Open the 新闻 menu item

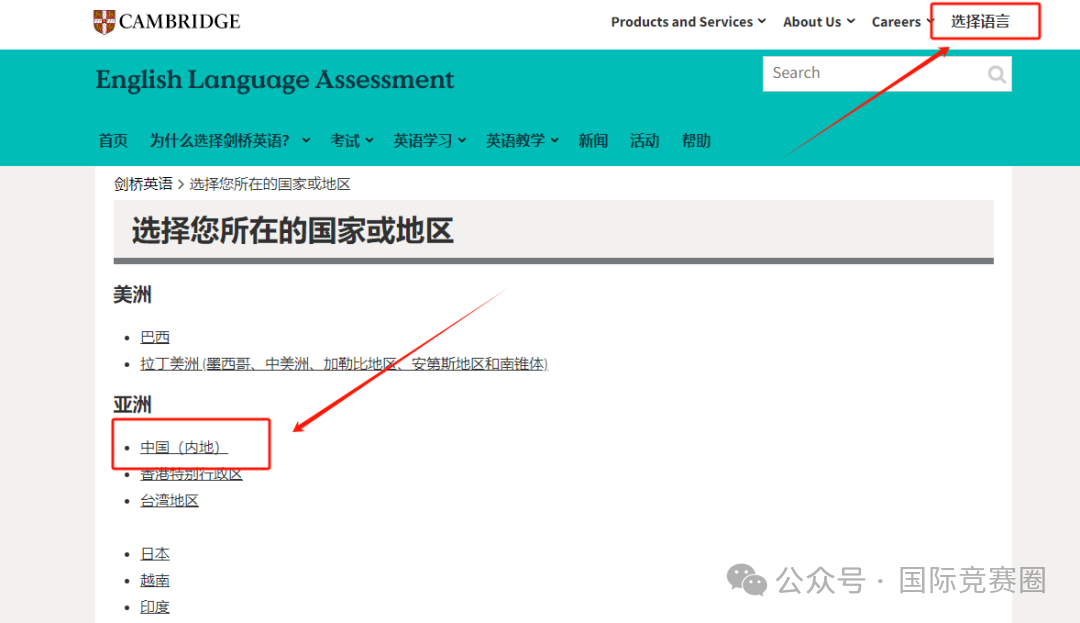593,141
